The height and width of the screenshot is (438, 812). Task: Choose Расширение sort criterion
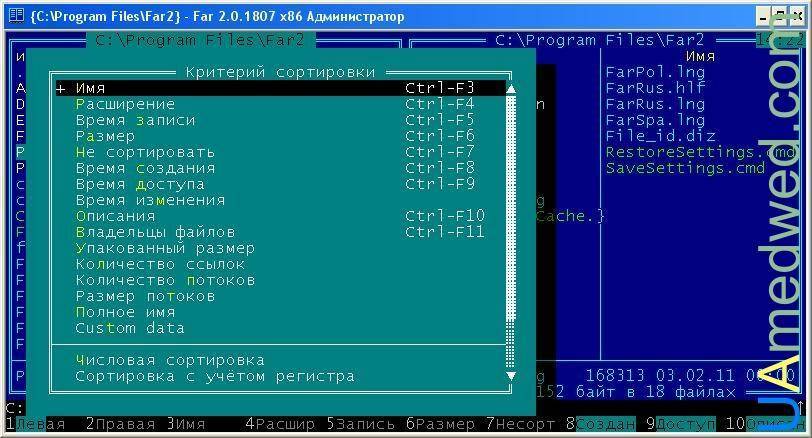point(280,104)
